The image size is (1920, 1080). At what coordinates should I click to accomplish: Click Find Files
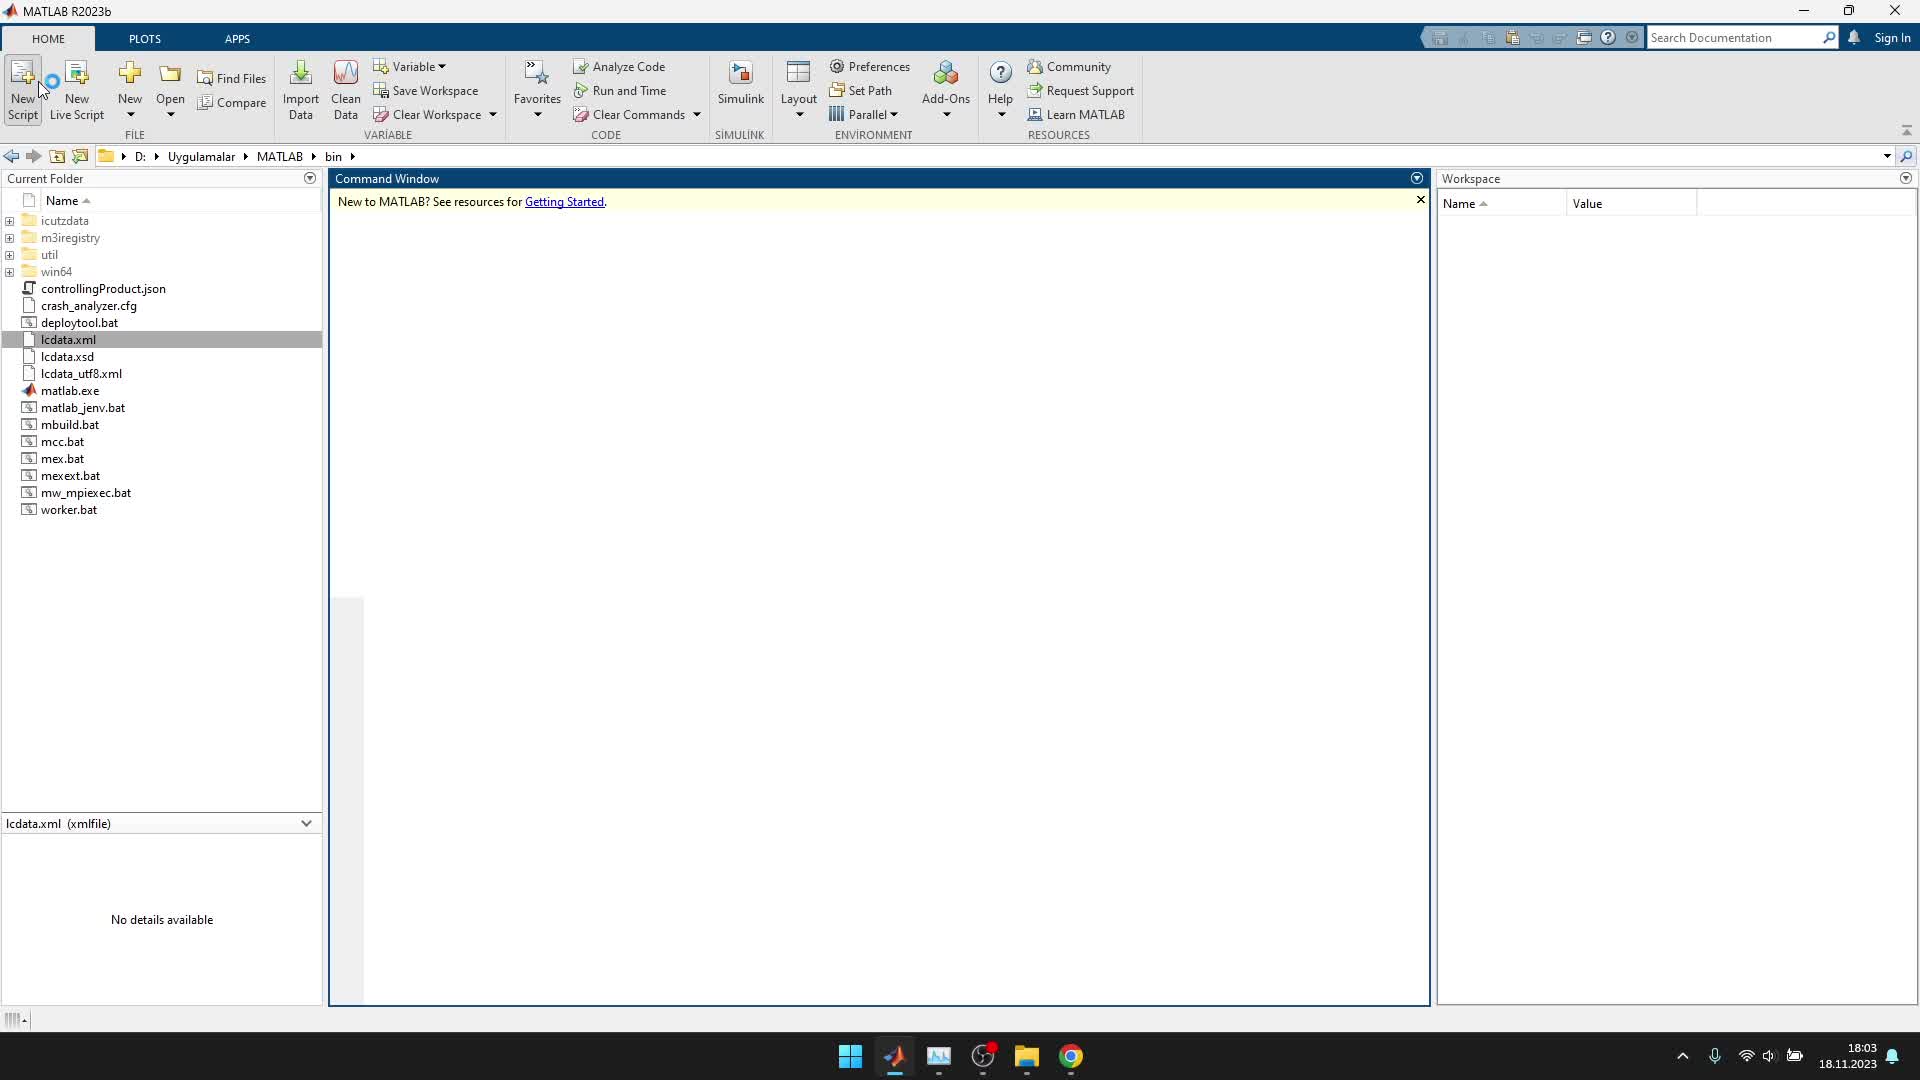[232, 78]
